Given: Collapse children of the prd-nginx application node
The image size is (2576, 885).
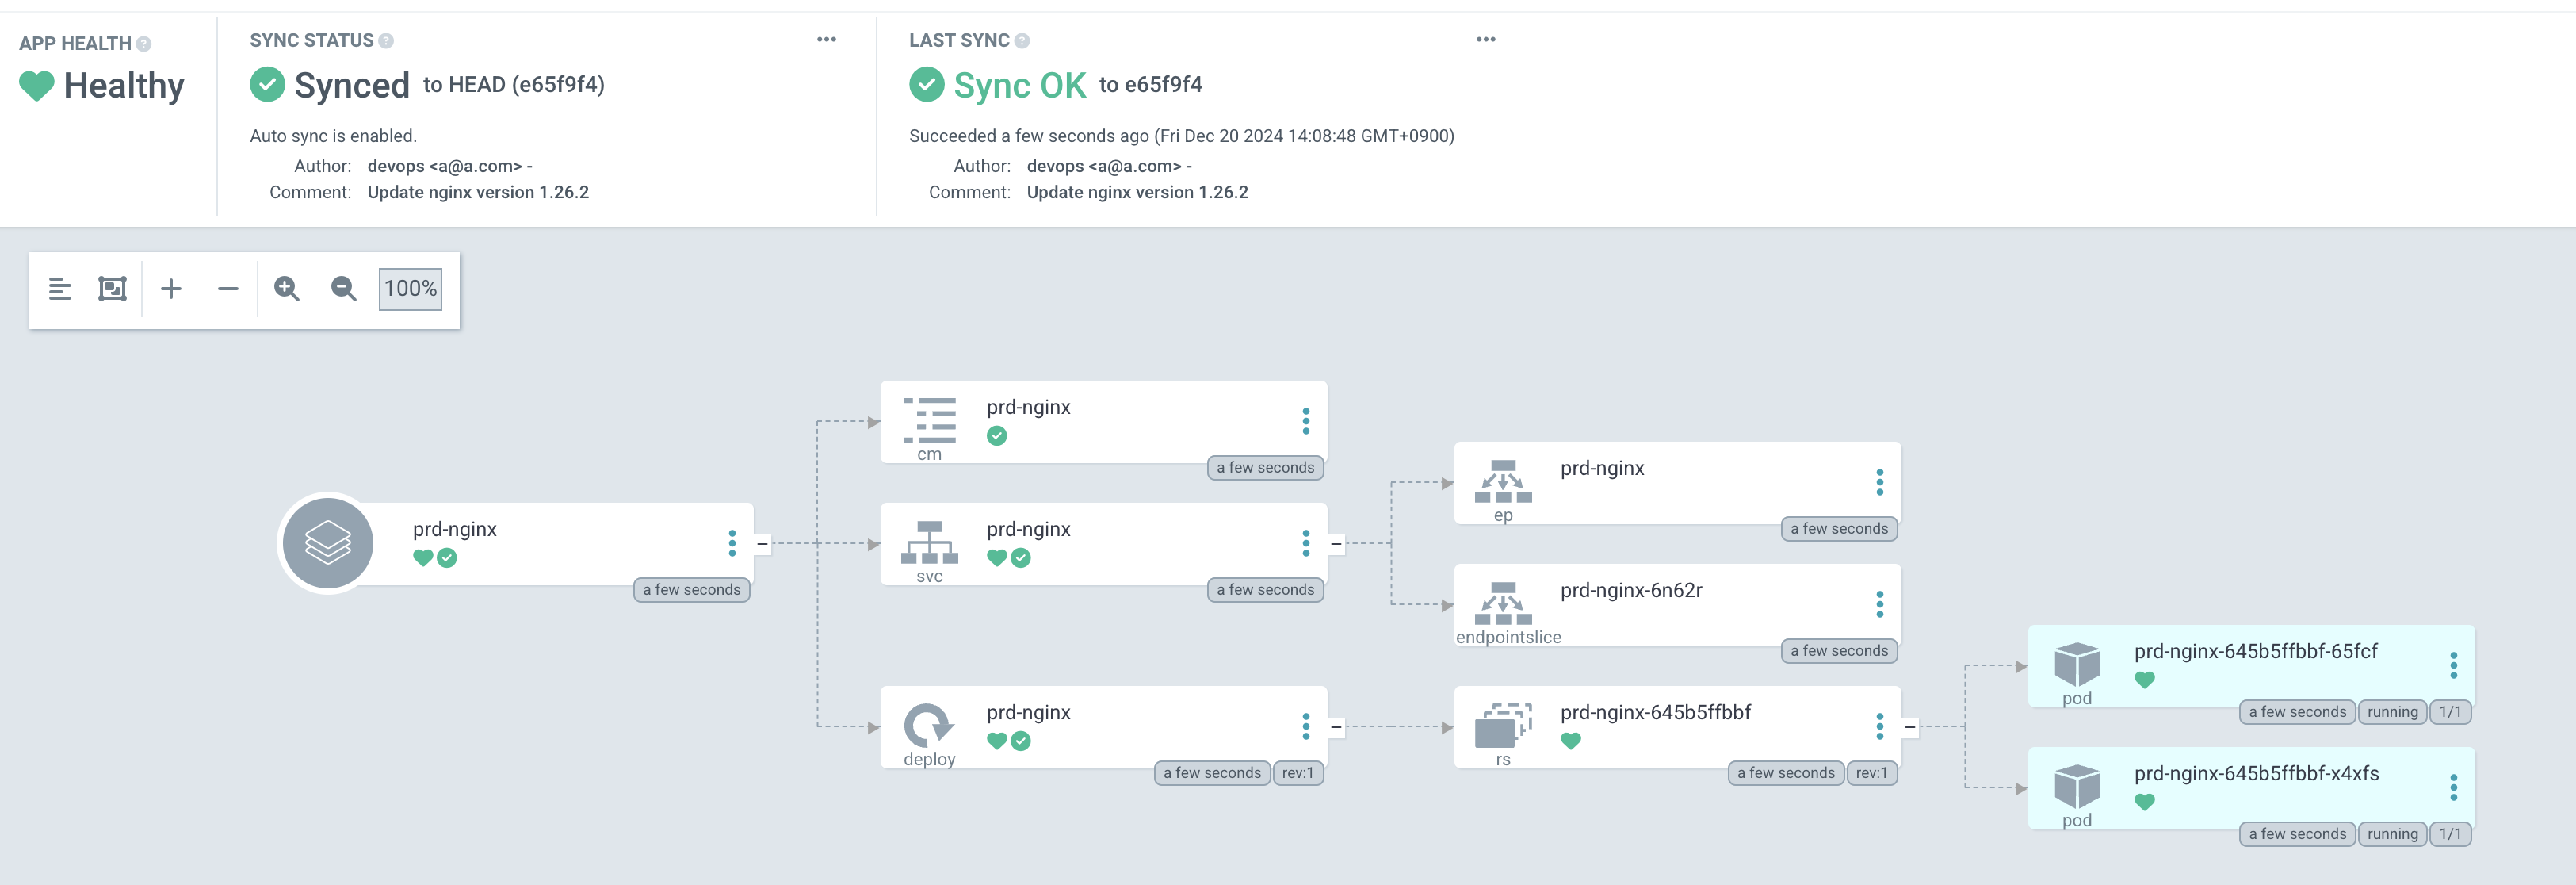Looking at the screenshot, I should point(762,544).
